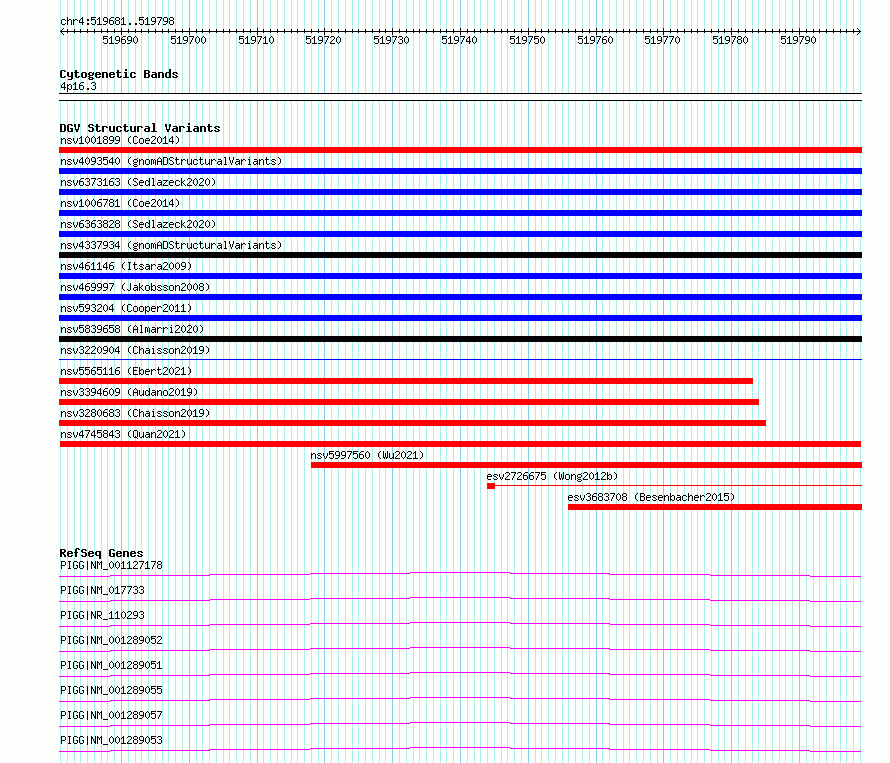Viewport: 890px width, 763px height.
Task: Click the Cytogenetic Bands track heading
Action: 119,74
